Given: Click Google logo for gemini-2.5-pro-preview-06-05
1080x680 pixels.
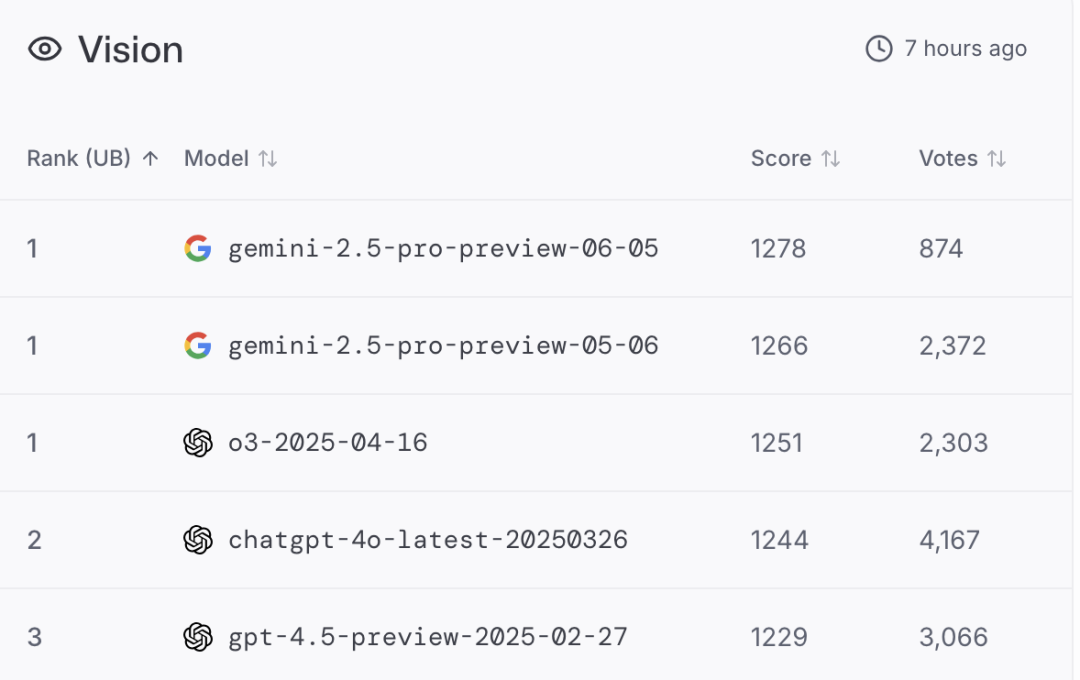Looking at the screenshot, I should [198, 248].
